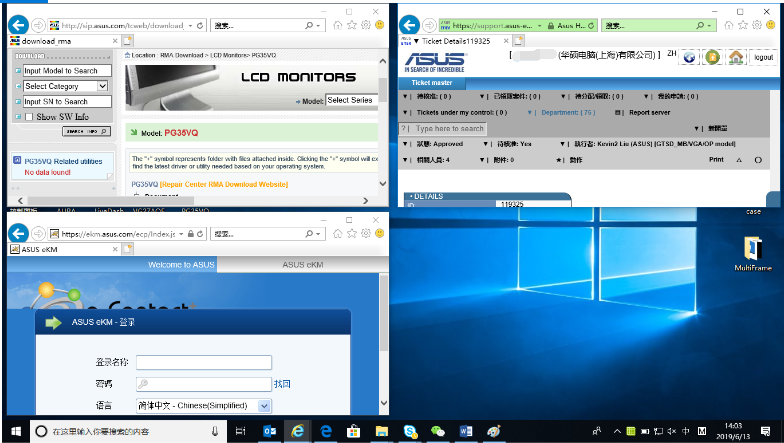The height and width of the screenshot is (443, 784).
Task: Select the ASUS eKM browser tab
Action: tap(64, 249)
